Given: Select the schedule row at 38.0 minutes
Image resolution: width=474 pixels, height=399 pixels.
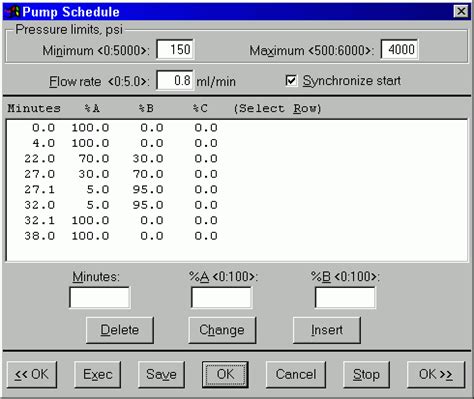Looking at the screenshot, I should (x=237, y=236).
